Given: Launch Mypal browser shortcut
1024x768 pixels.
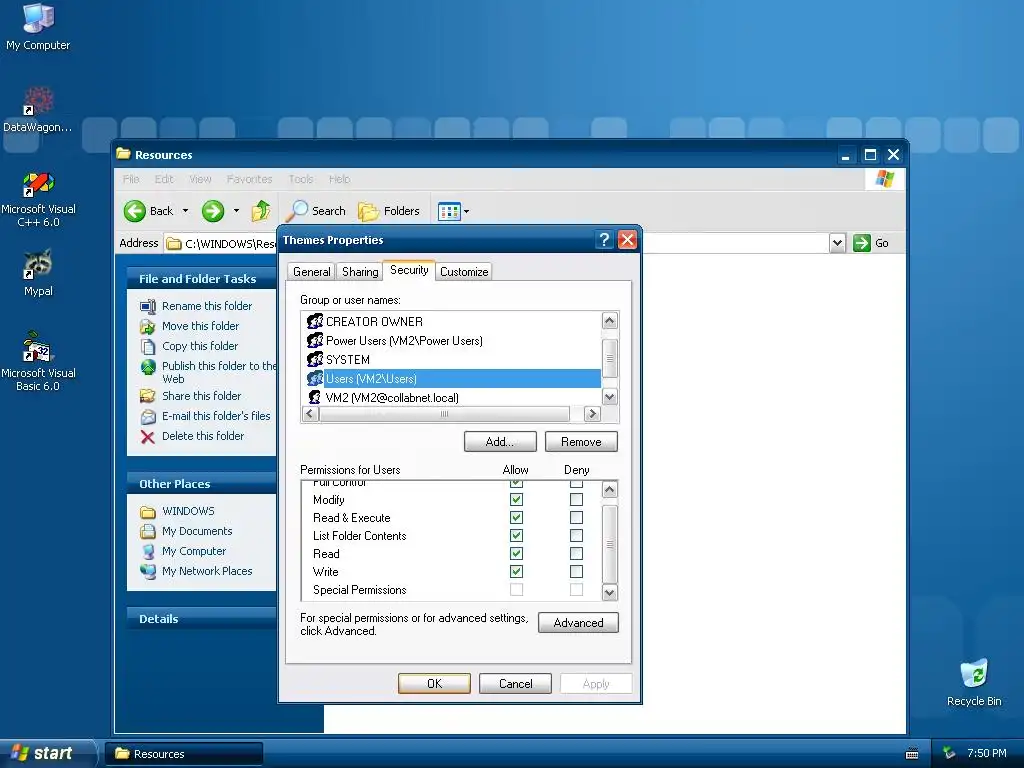Looking at the screenshot, I should point(38,273).
